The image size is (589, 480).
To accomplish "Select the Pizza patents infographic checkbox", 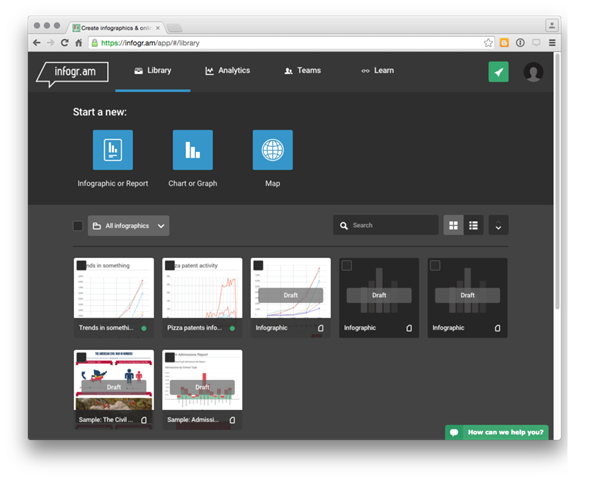I will click(x=170, y=266).
